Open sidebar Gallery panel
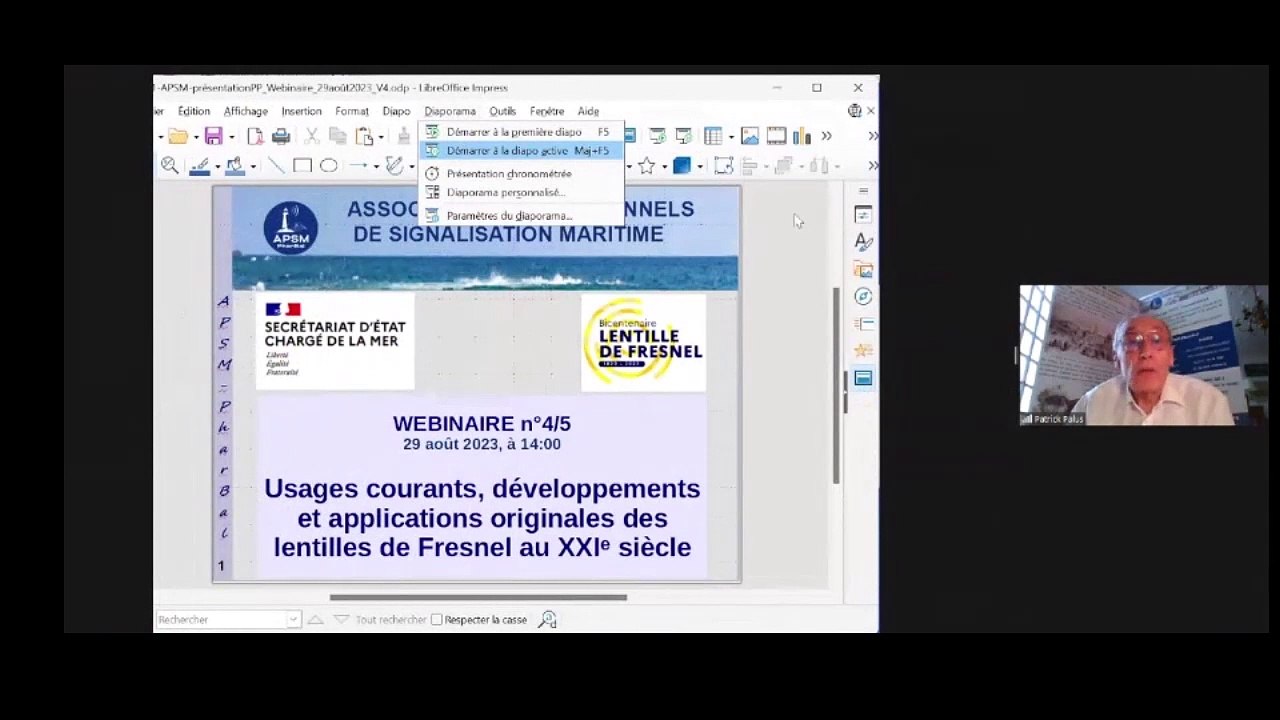 [x=863, y=269]
